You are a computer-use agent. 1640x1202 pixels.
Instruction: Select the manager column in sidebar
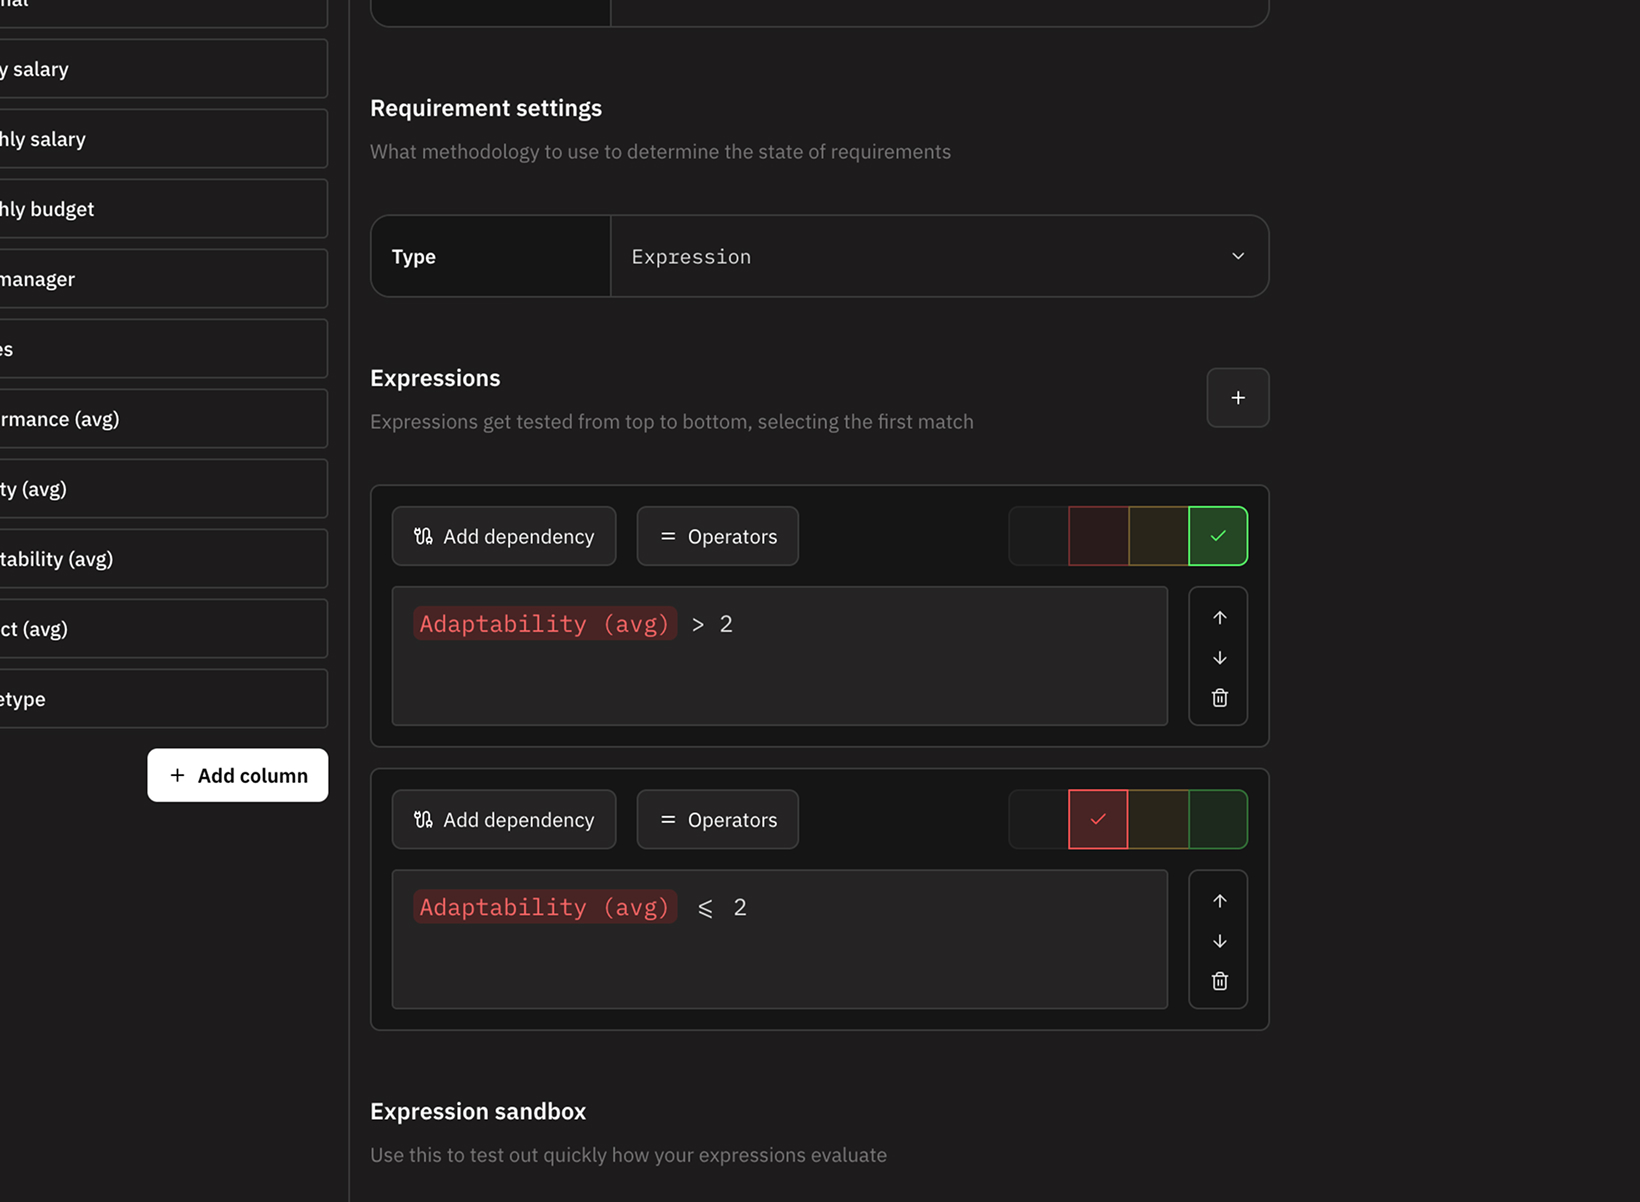pos(160,279)
